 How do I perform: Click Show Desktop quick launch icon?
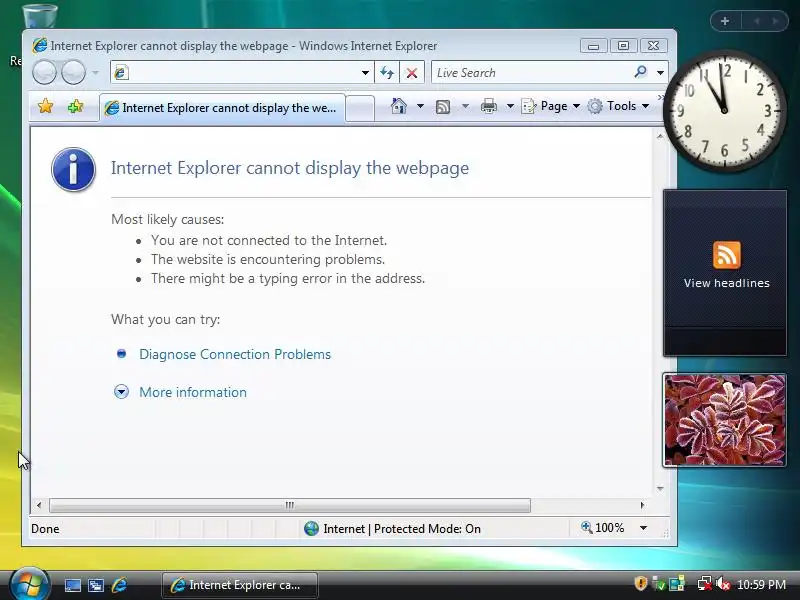(x=72, y=585)
